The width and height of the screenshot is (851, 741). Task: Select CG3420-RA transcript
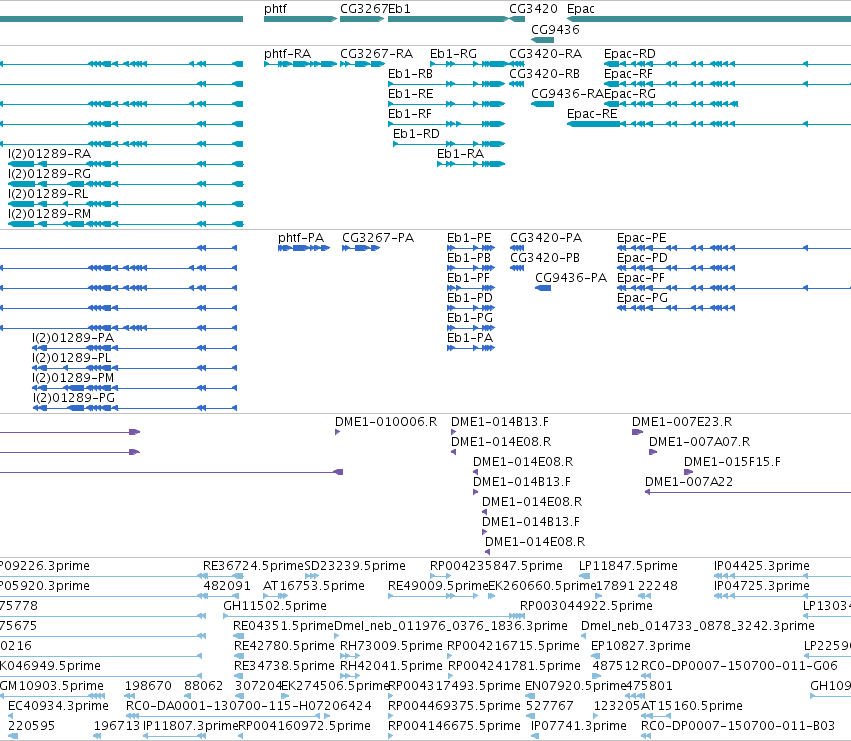click(517, 64)
